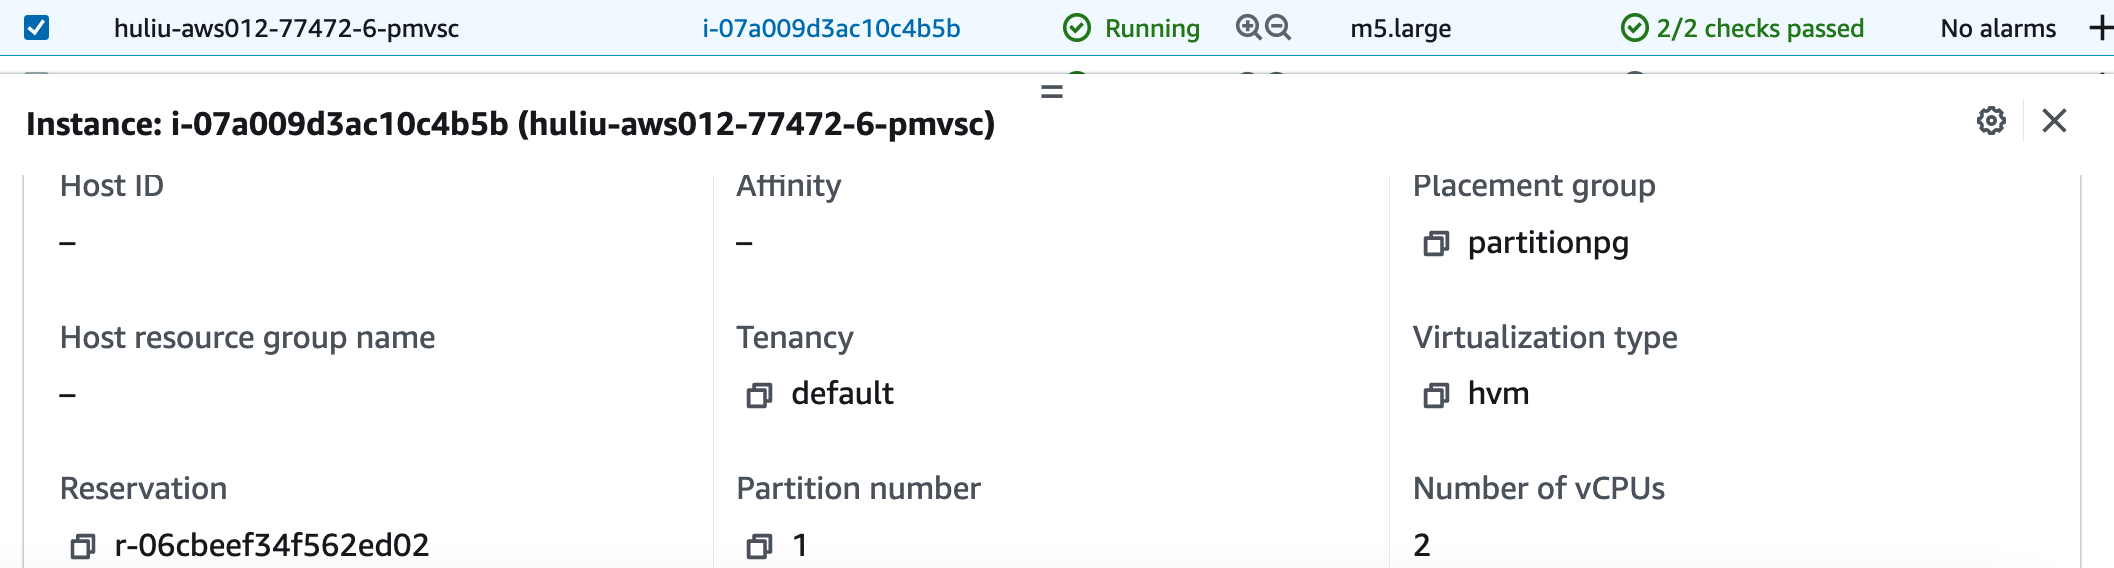Click the Number of vCPUs value
2114x568 pixels.
pyautogui.click(x=1422, y=545)
